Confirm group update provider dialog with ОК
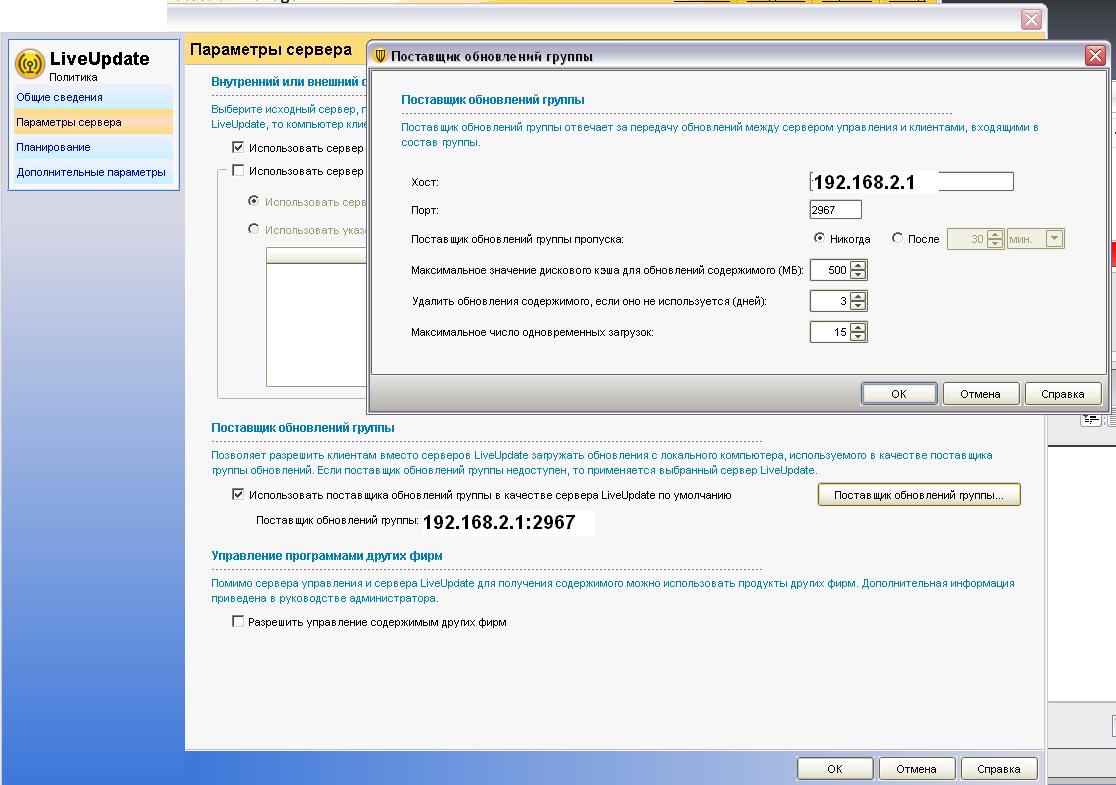This screenshot has height=785, width=1116. point(899,394)
